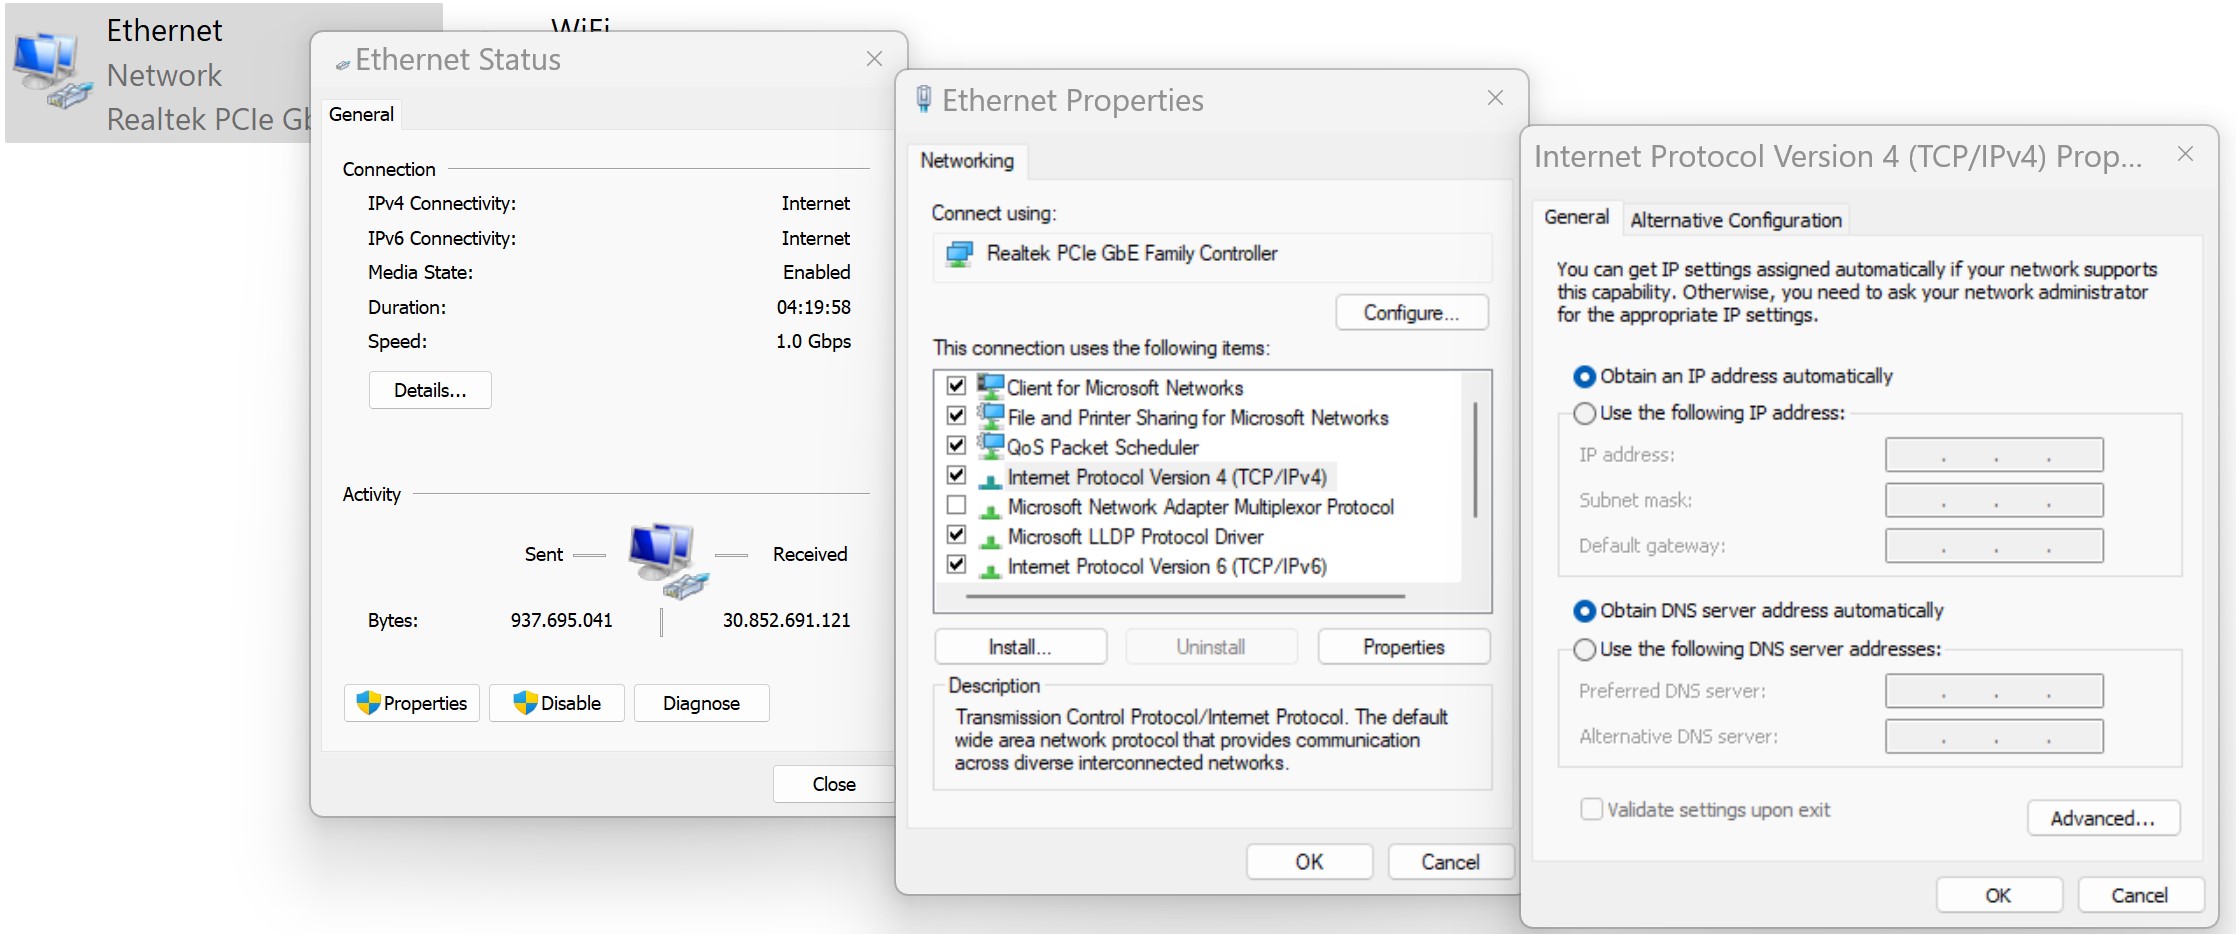Select Use the following DNS server addresses
Image resolution: width=2236 pixels, height=934 pixels.
pyautogui.click(x=1584, y=650)
